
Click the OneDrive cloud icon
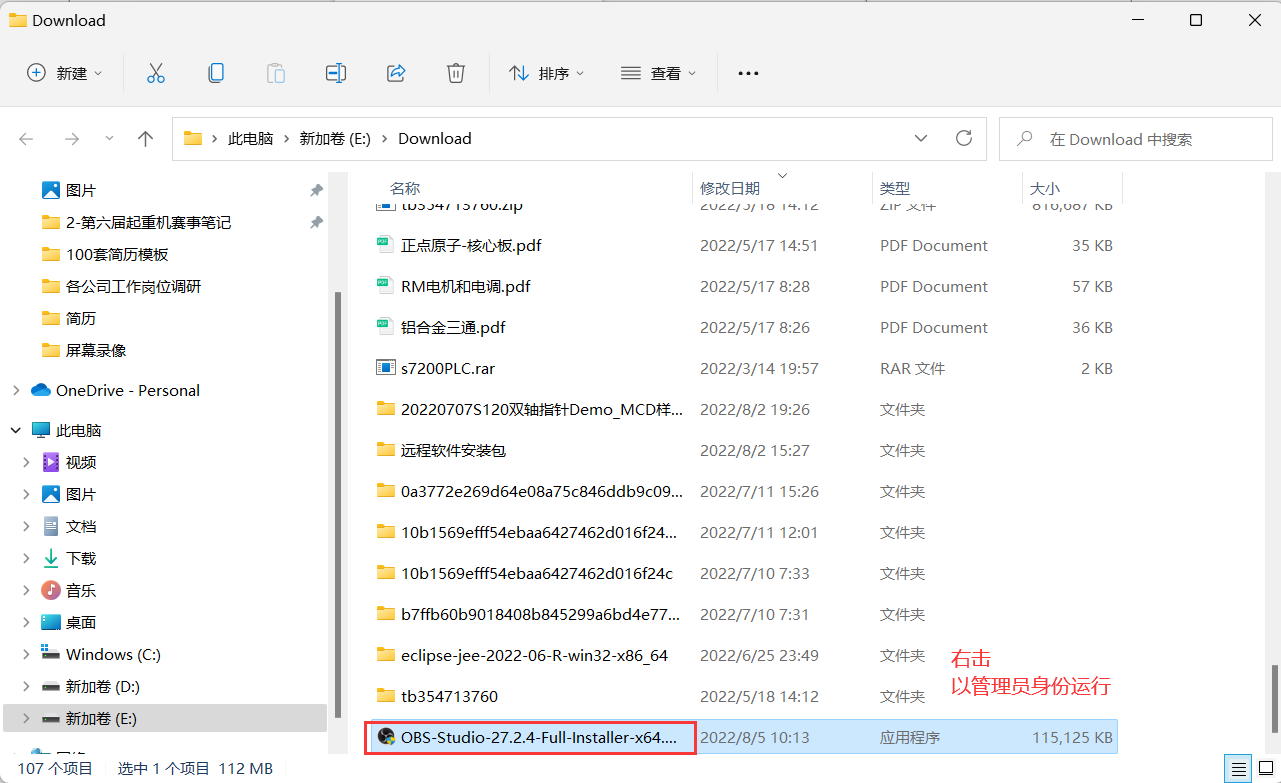tap(41, 390)
